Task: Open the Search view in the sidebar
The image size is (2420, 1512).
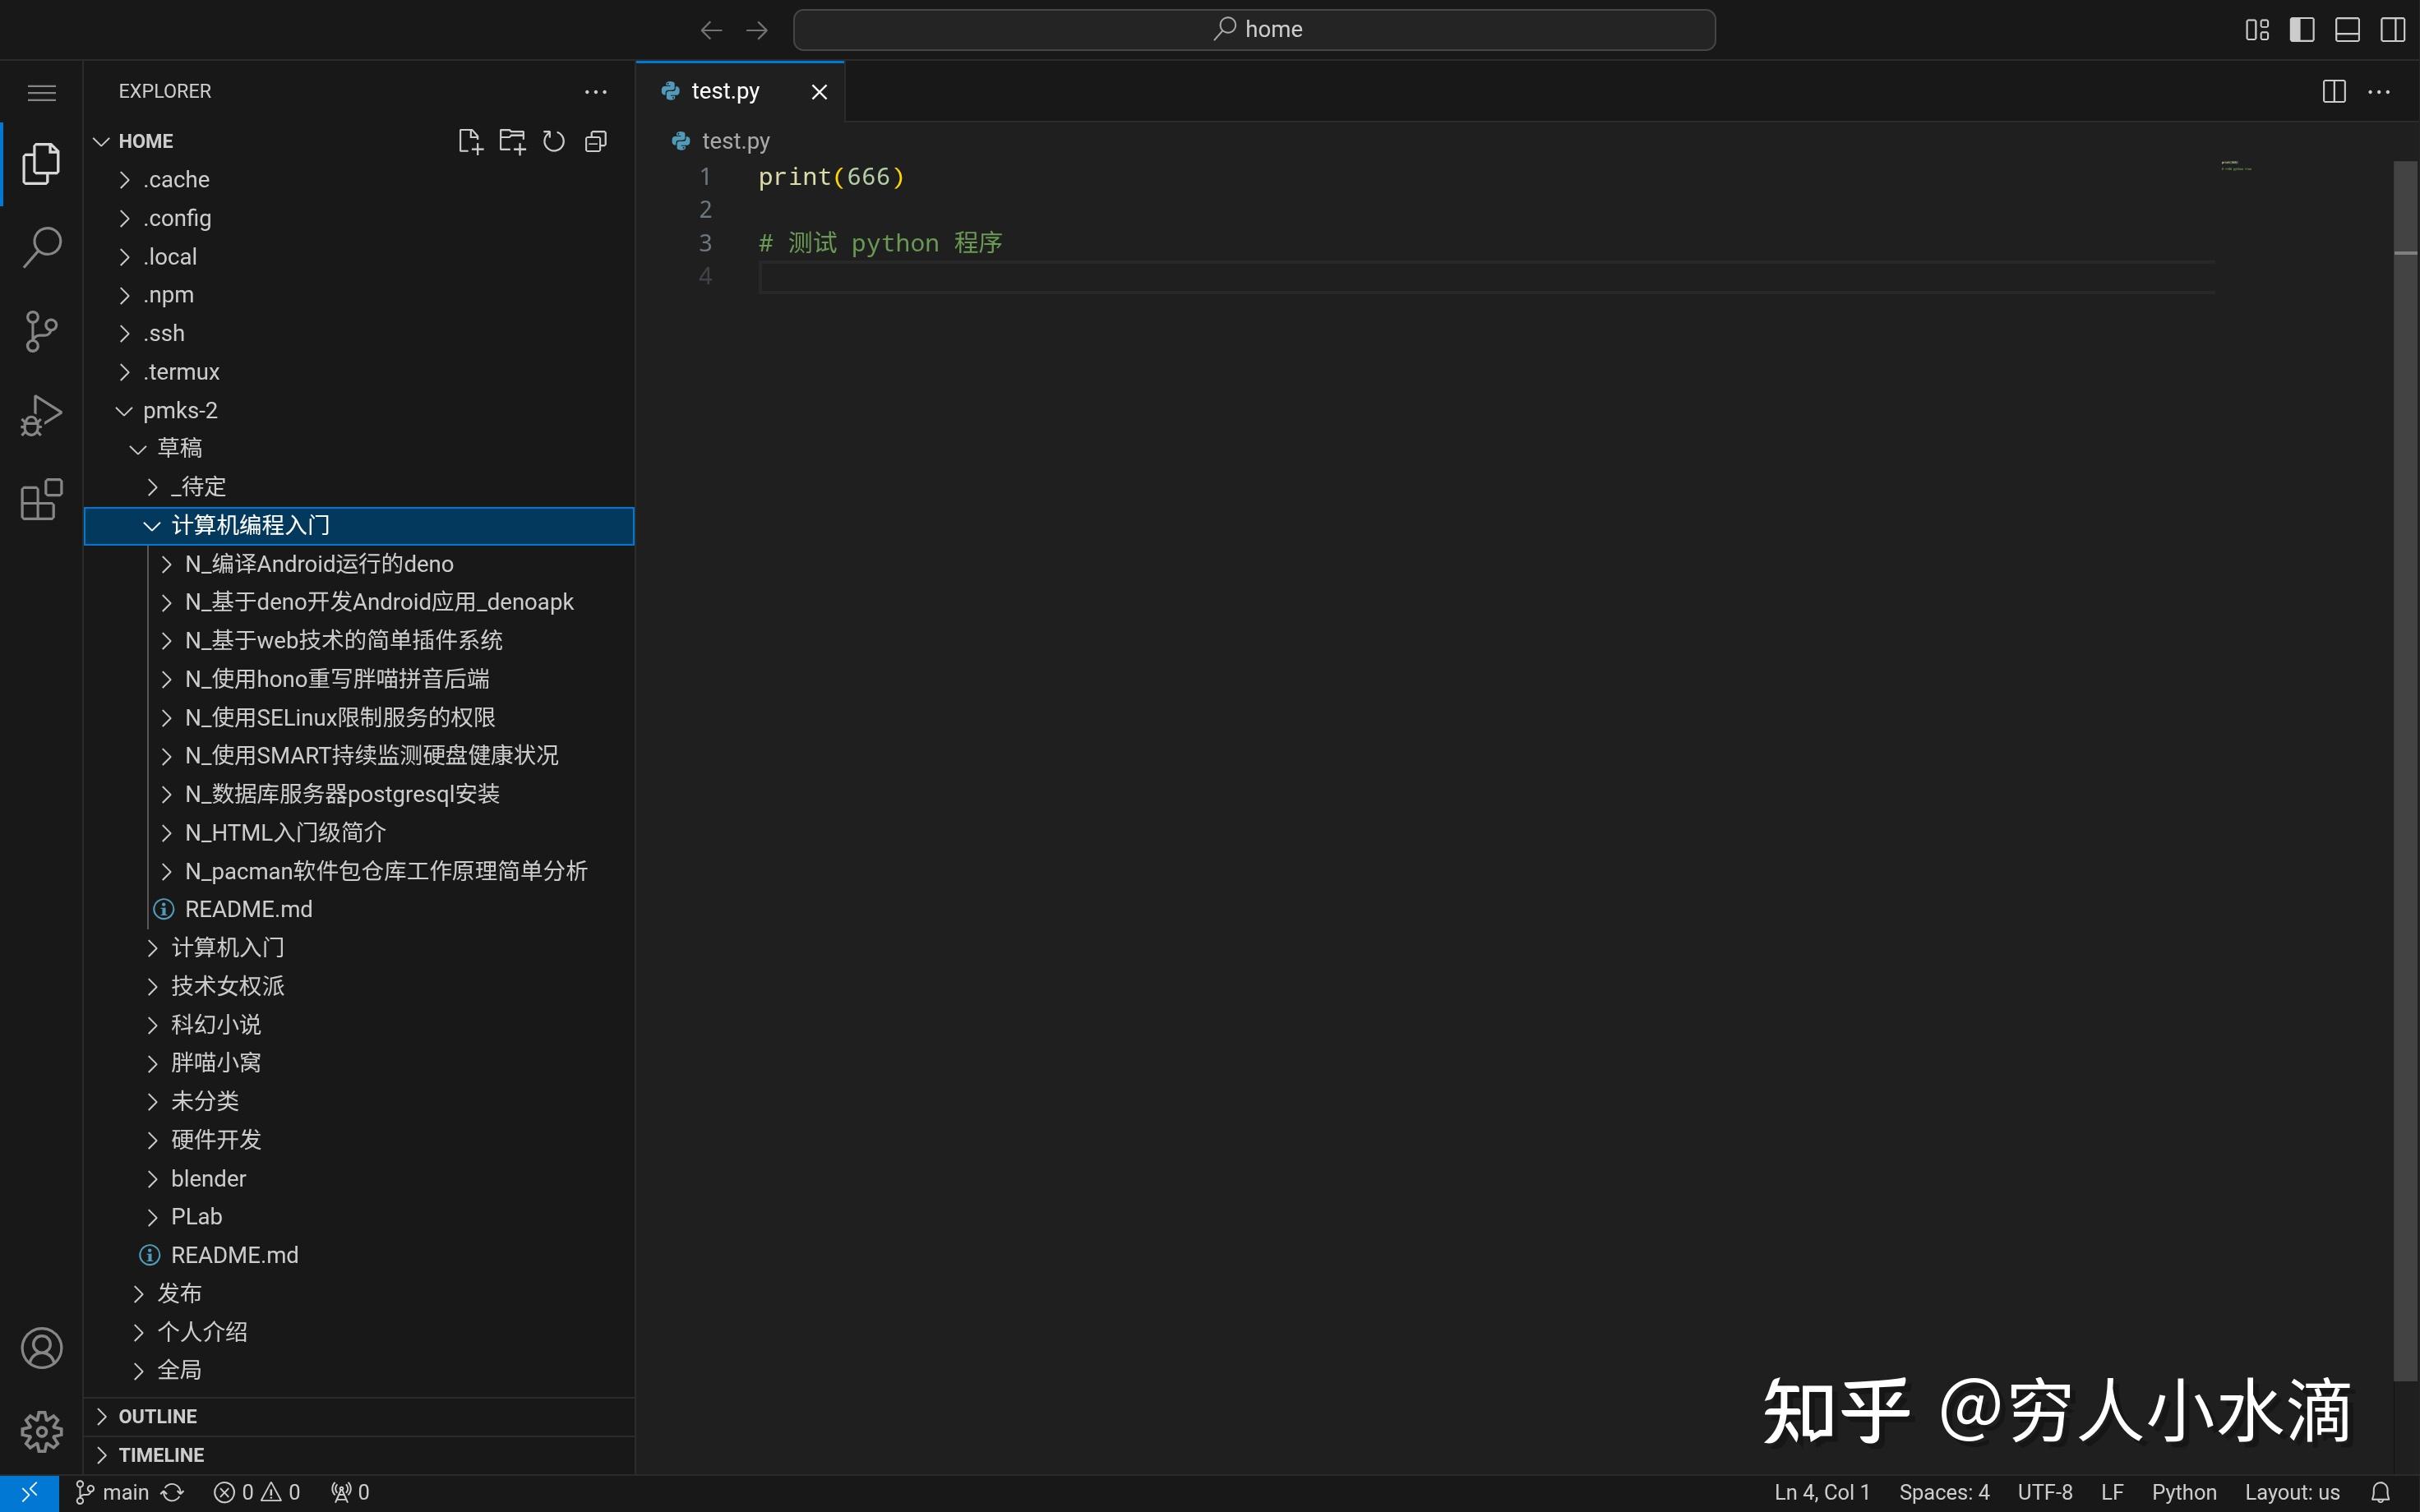Action: pyautogui.click(x=41, y=246)
